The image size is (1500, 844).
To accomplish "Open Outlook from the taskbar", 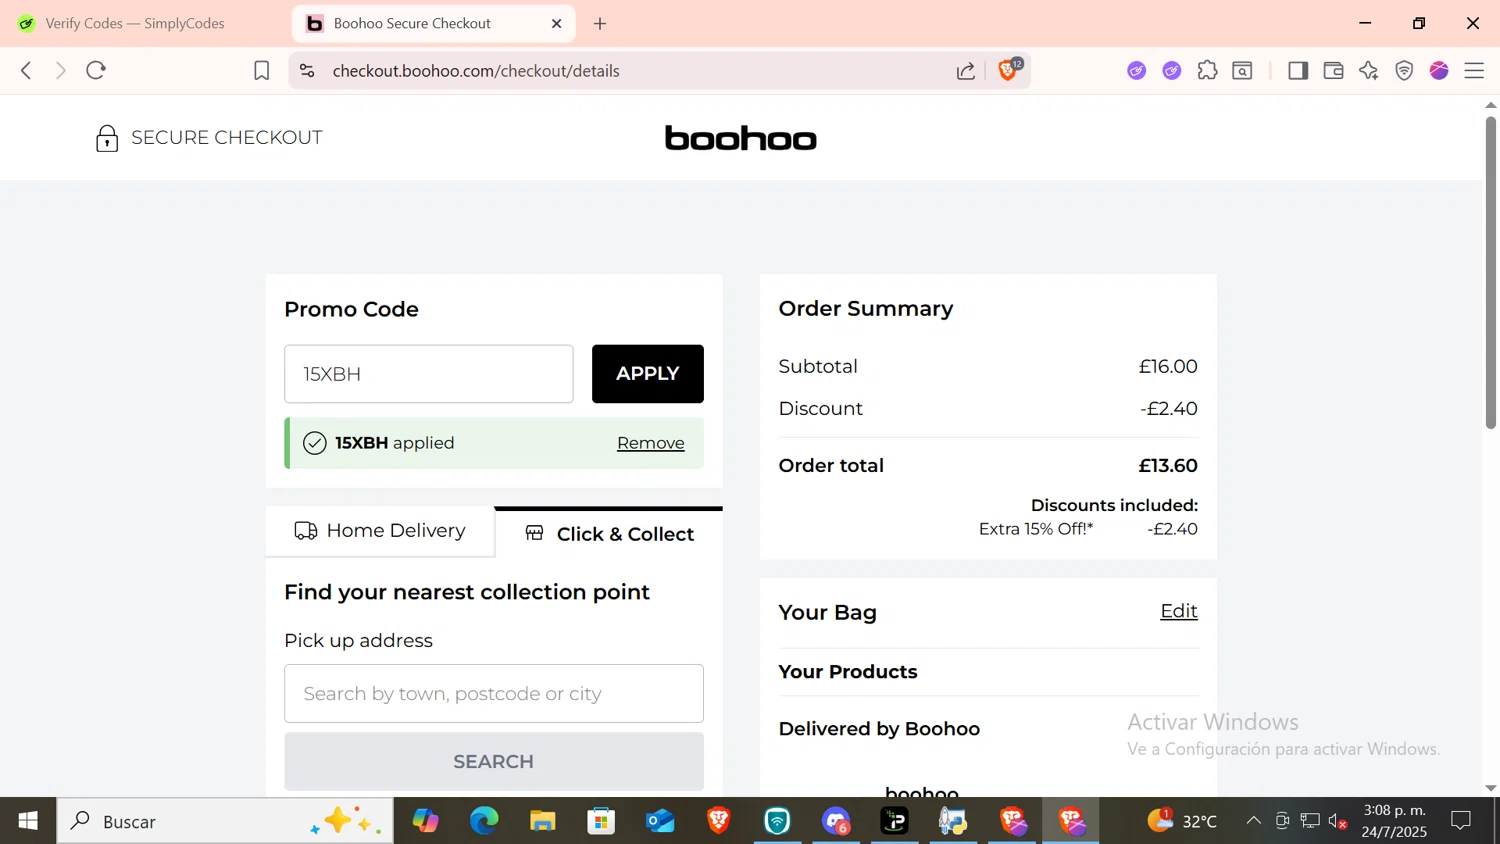I will tap(660, 821).
